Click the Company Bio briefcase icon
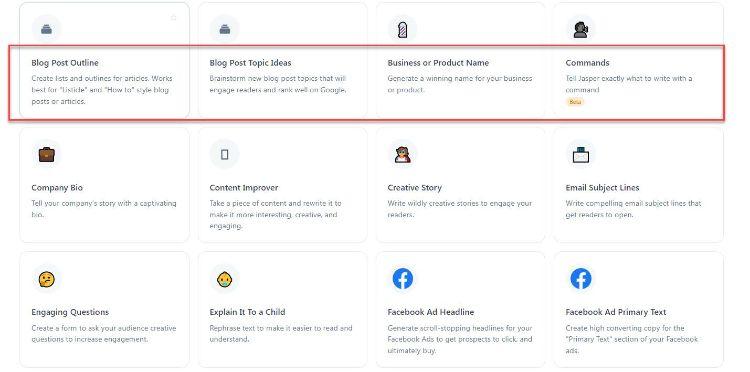750x372 pixels. (46, 154)
